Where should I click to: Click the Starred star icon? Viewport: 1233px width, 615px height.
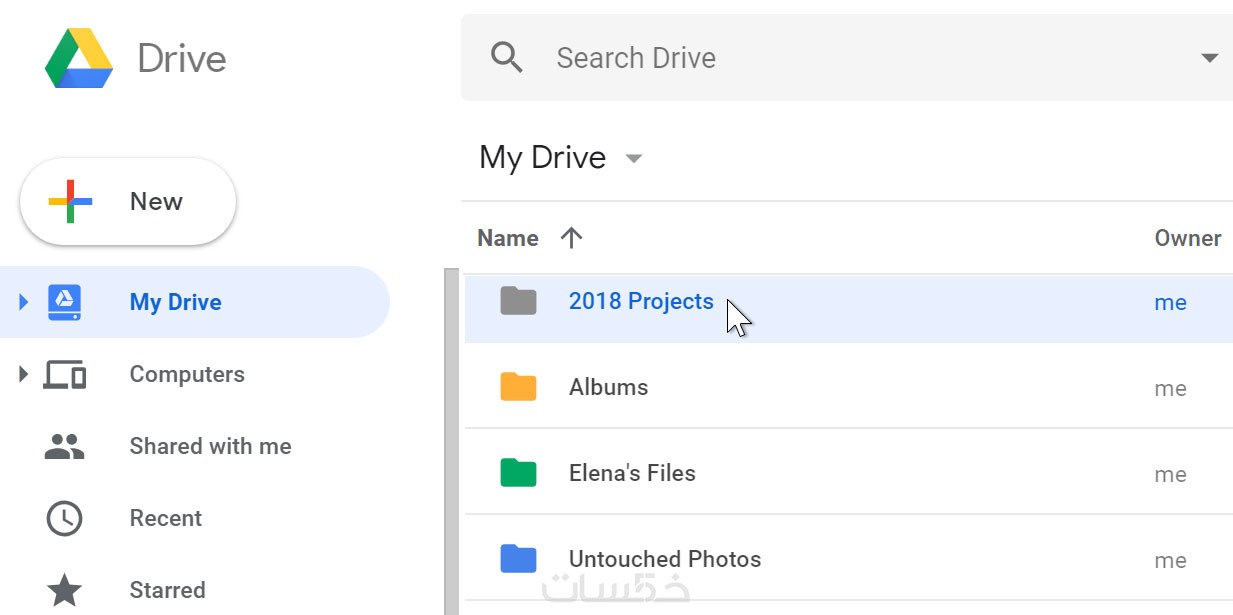65,590
